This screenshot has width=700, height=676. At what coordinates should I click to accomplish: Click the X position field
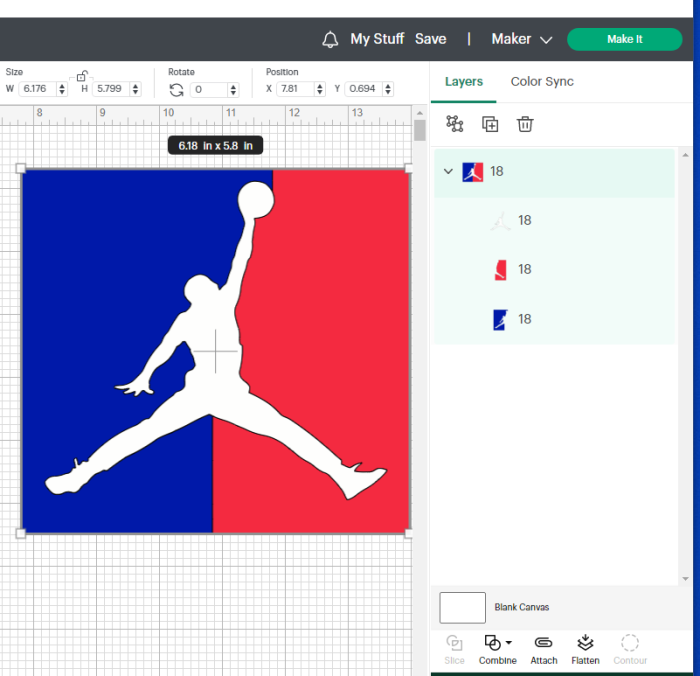coord(295,89)
